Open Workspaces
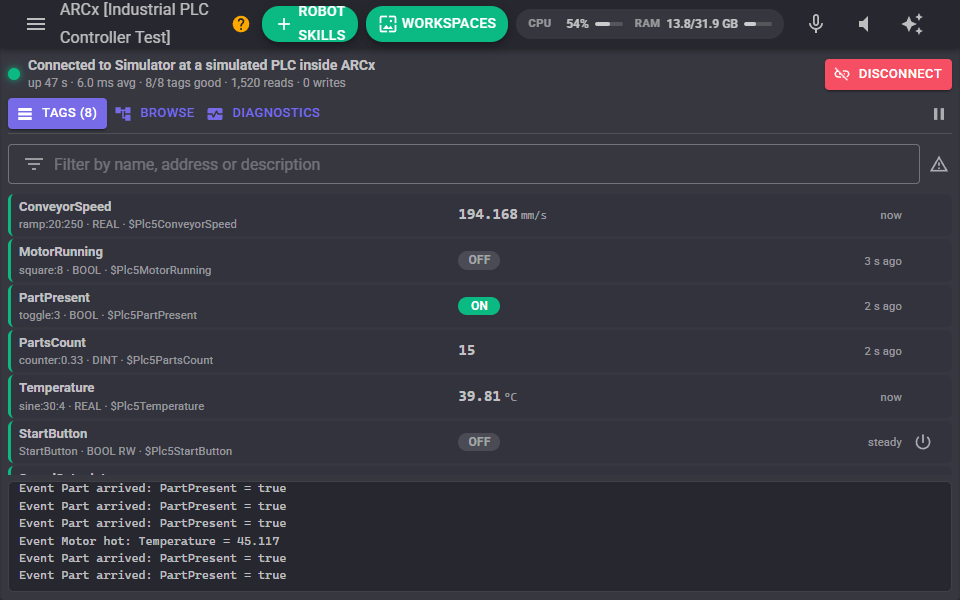 [437, 24]
